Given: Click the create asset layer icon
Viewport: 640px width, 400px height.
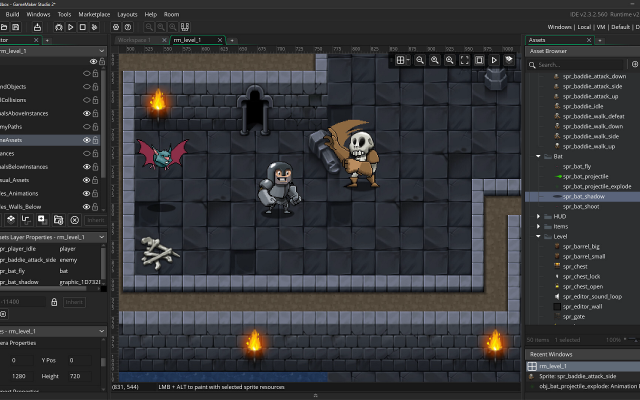Looking at the screenshot, I should (x=42, y=220).
